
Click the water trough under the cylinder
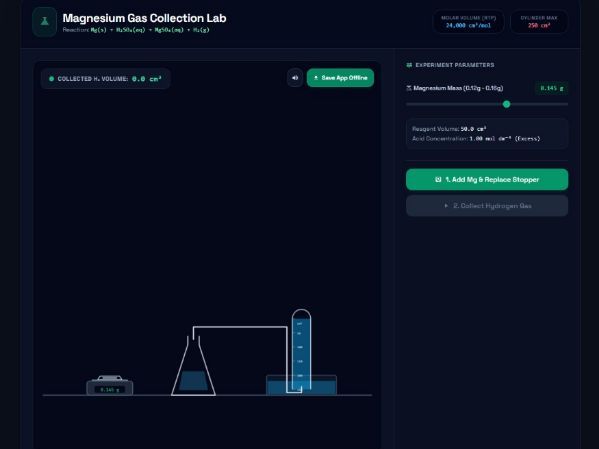tap(301, 385)
